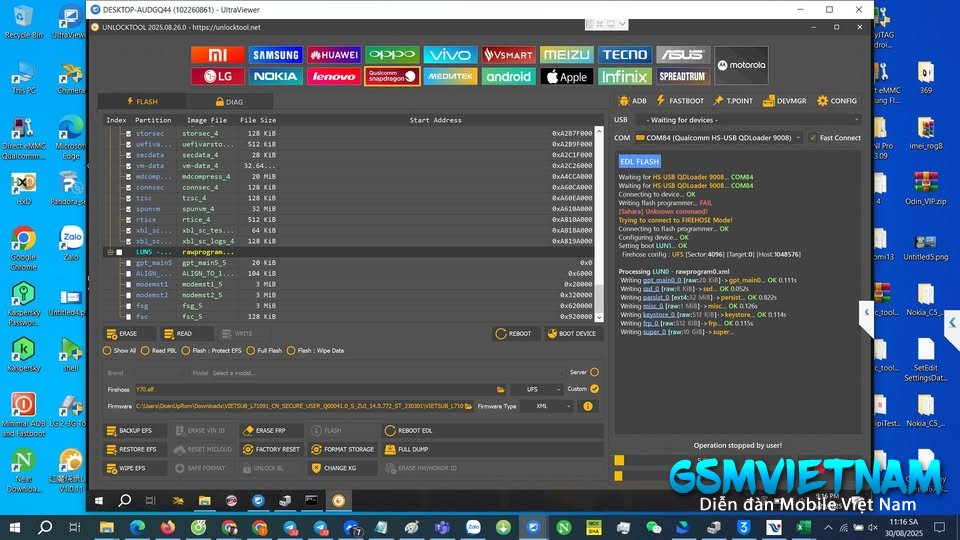Screen dimensions: 960x540
Task: Choose the Huawei brand tile
Action: pos(334,55)
